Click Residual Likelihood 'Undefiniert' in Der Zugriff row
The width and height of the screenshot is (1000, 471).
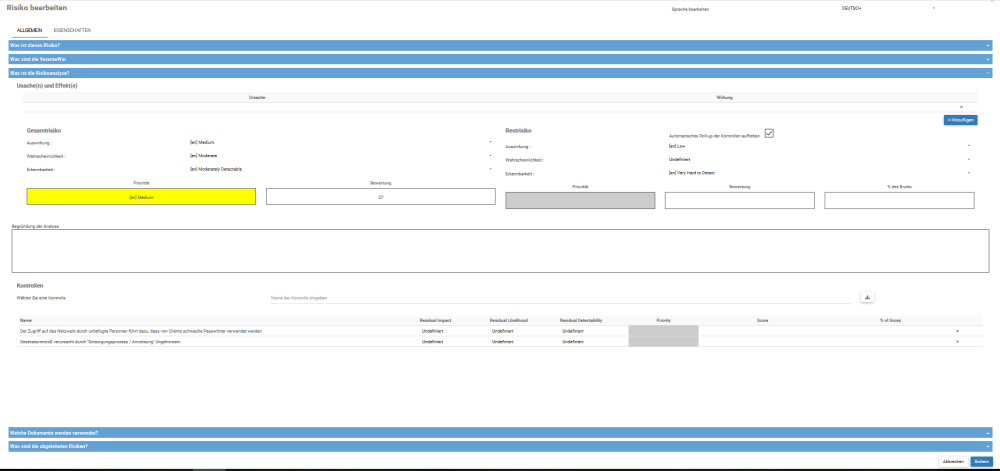[503, 331]
